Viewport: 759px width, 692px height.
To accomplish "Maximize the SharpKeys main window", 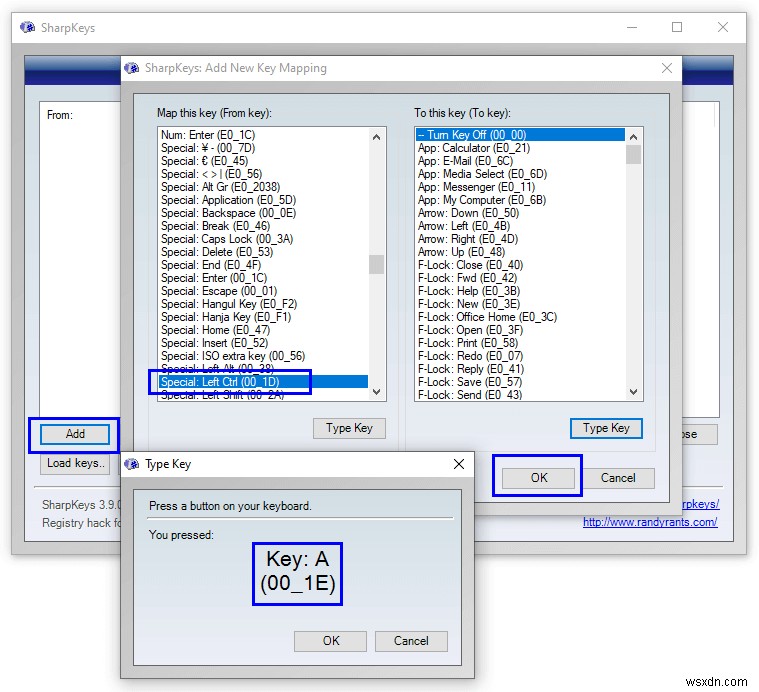I will pyautogui.click(x=677, y=27).
